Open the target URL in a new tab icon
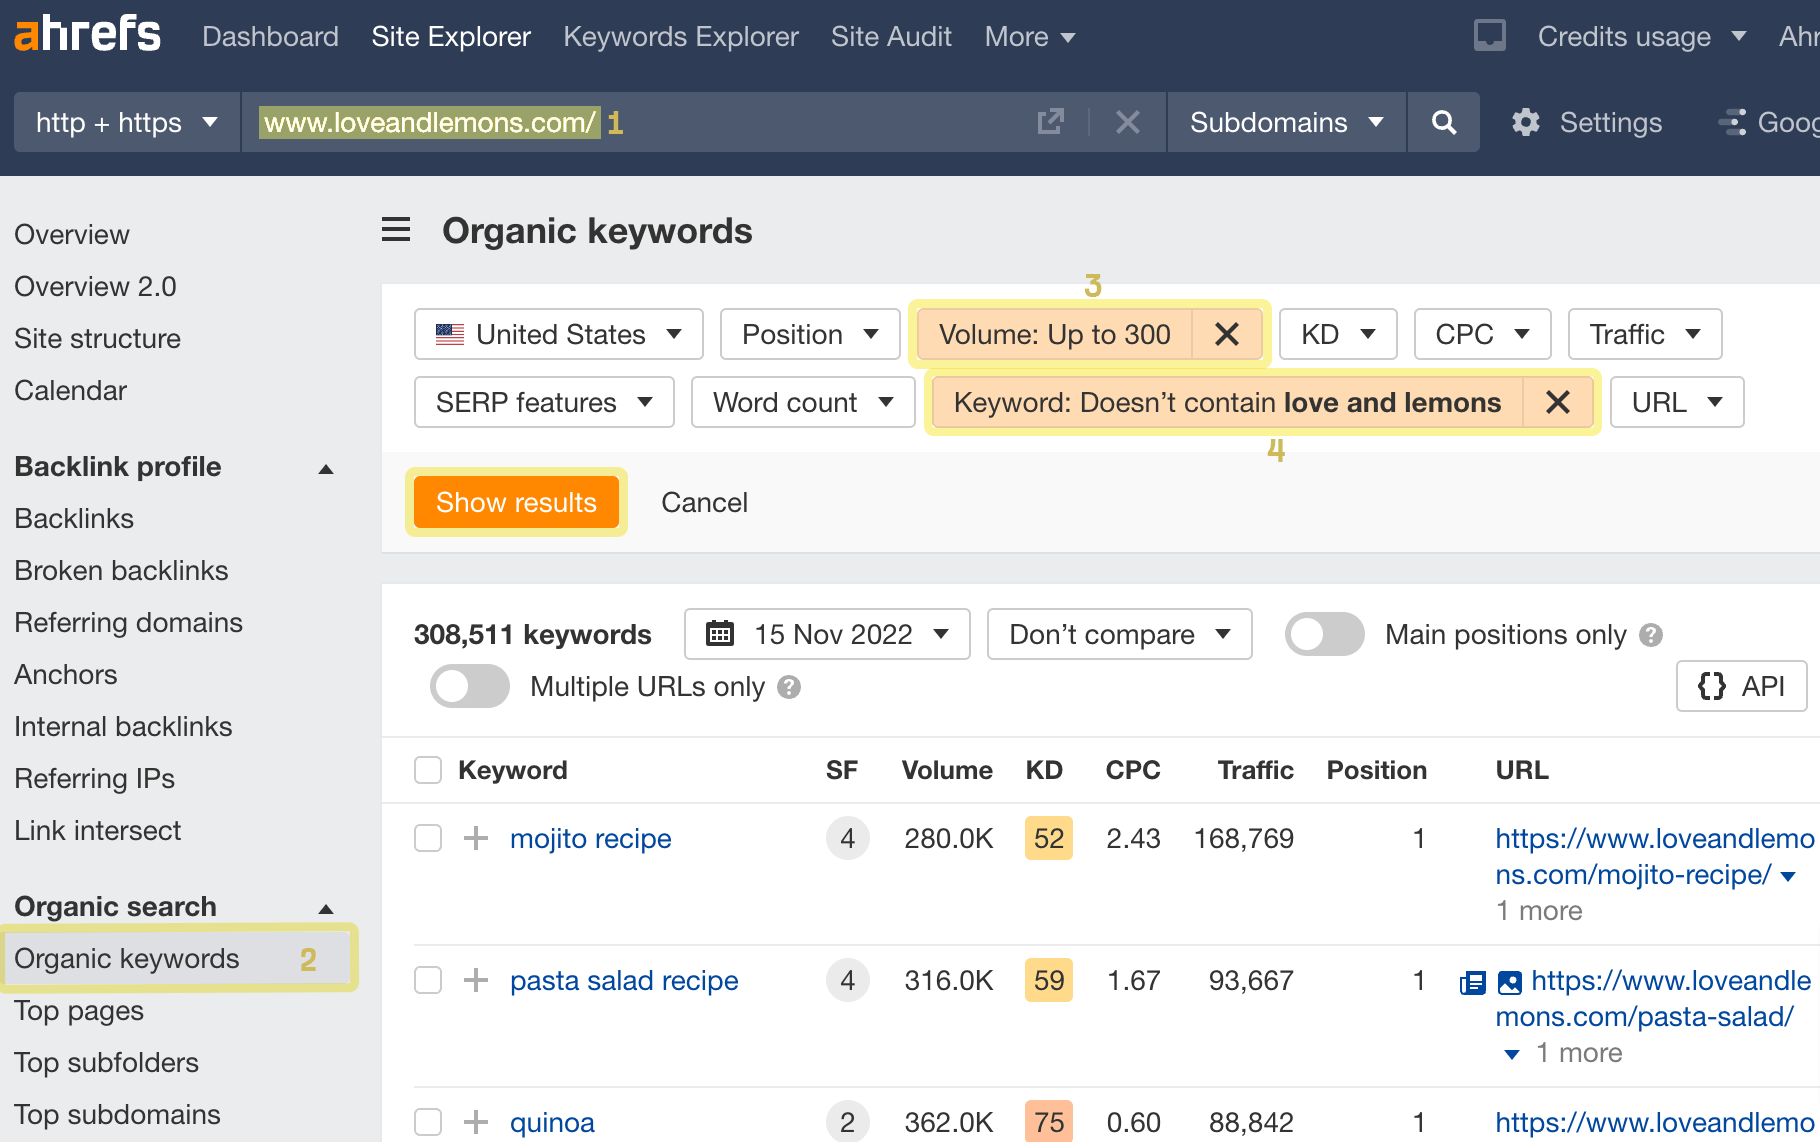This screenshot has width=1820, height=1142. coord(1049,121)
